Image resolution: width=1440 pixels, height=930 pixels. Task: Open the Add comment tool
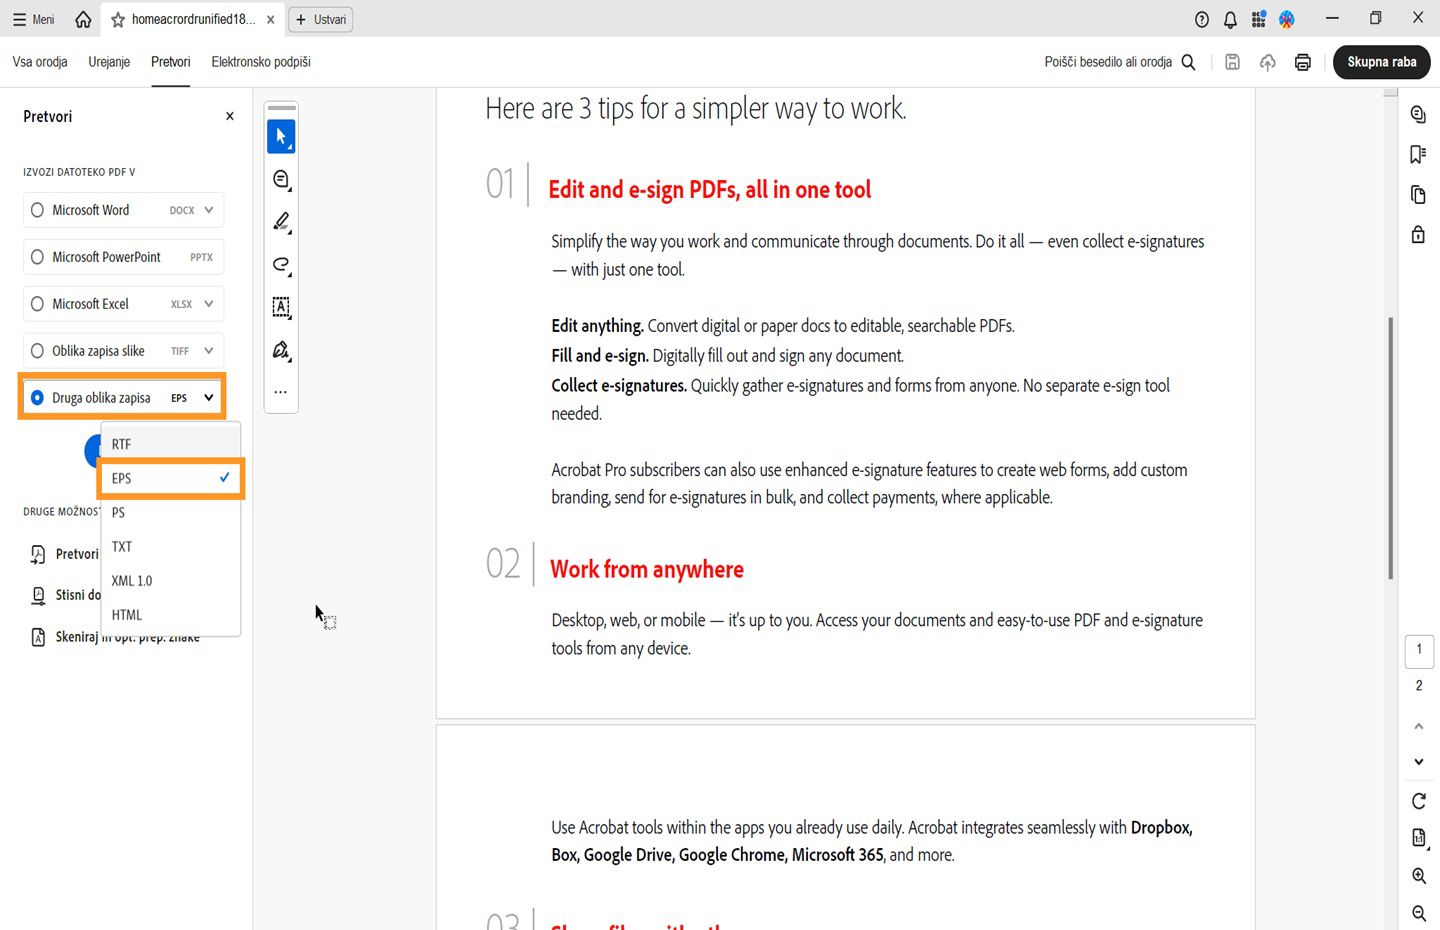pyautogui.click(x=281, y=179)
